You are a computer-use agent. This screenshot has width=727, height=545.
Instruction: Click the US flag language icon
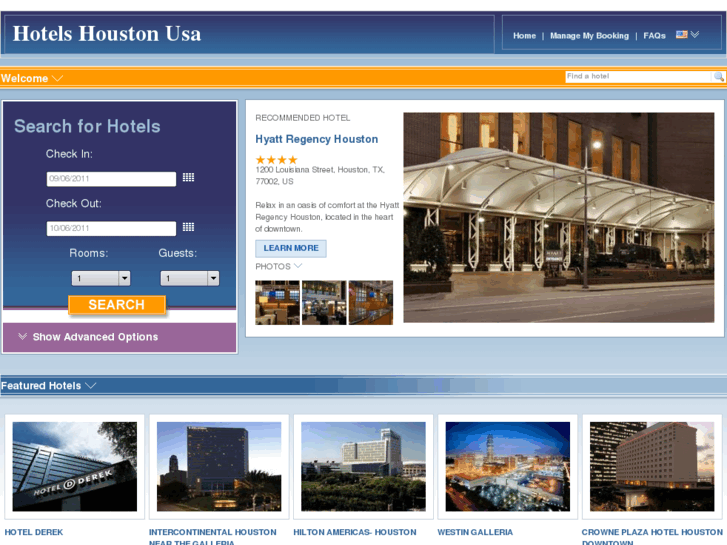[681, 34]
